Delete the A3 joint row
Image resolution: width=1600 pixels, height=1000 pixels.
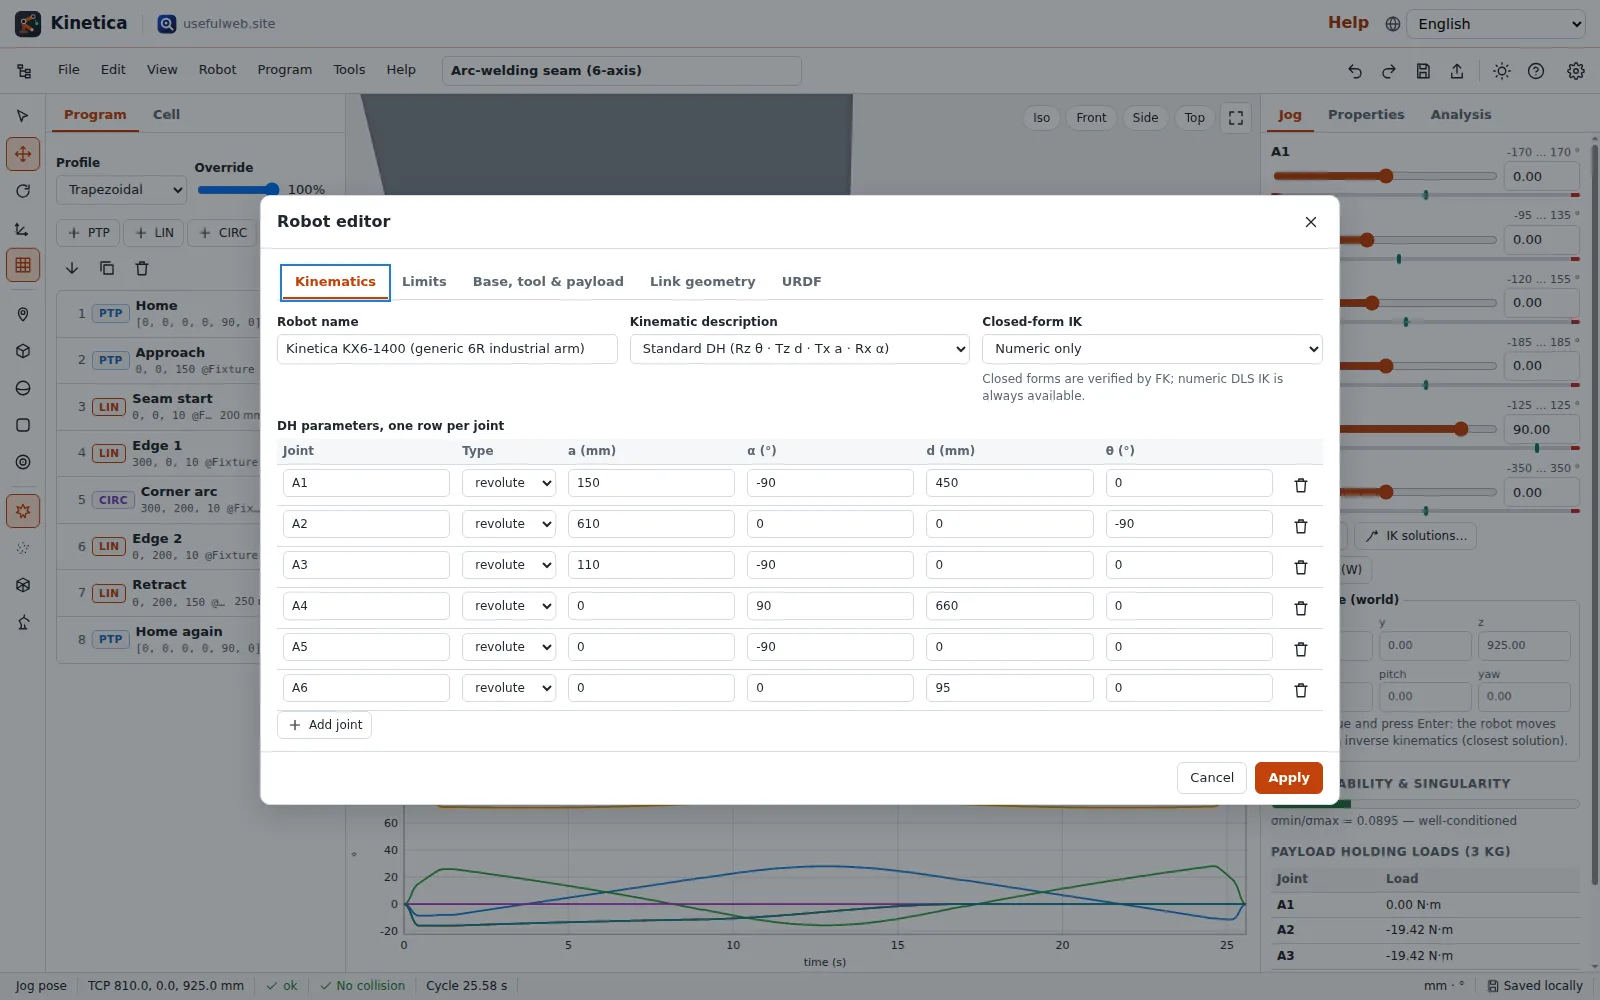point(1301,567)
